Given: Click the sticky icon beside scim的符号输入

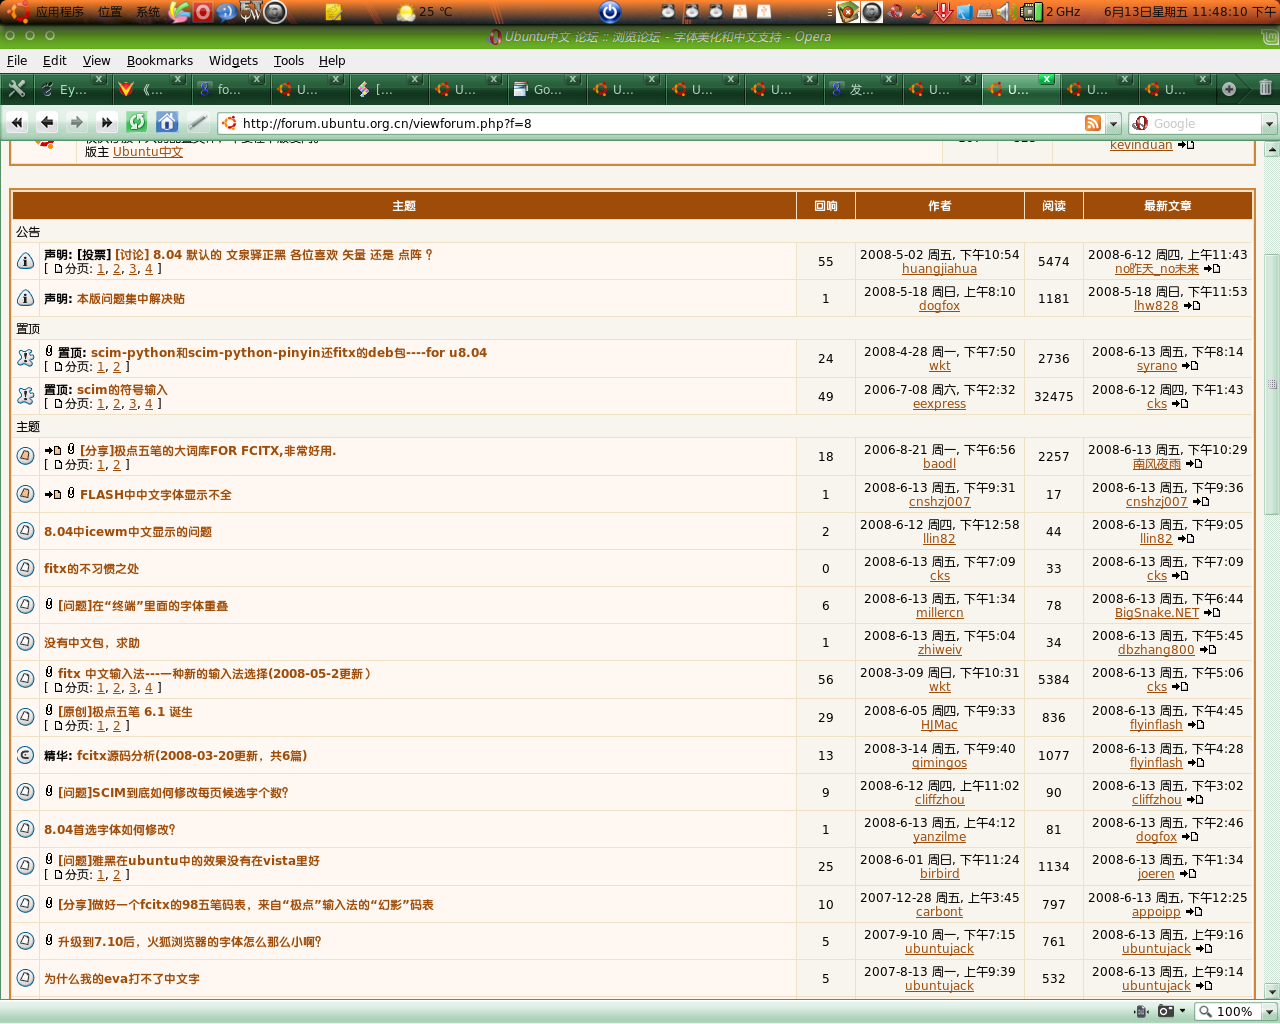Looking at the screenshot, I should point(26,396).
